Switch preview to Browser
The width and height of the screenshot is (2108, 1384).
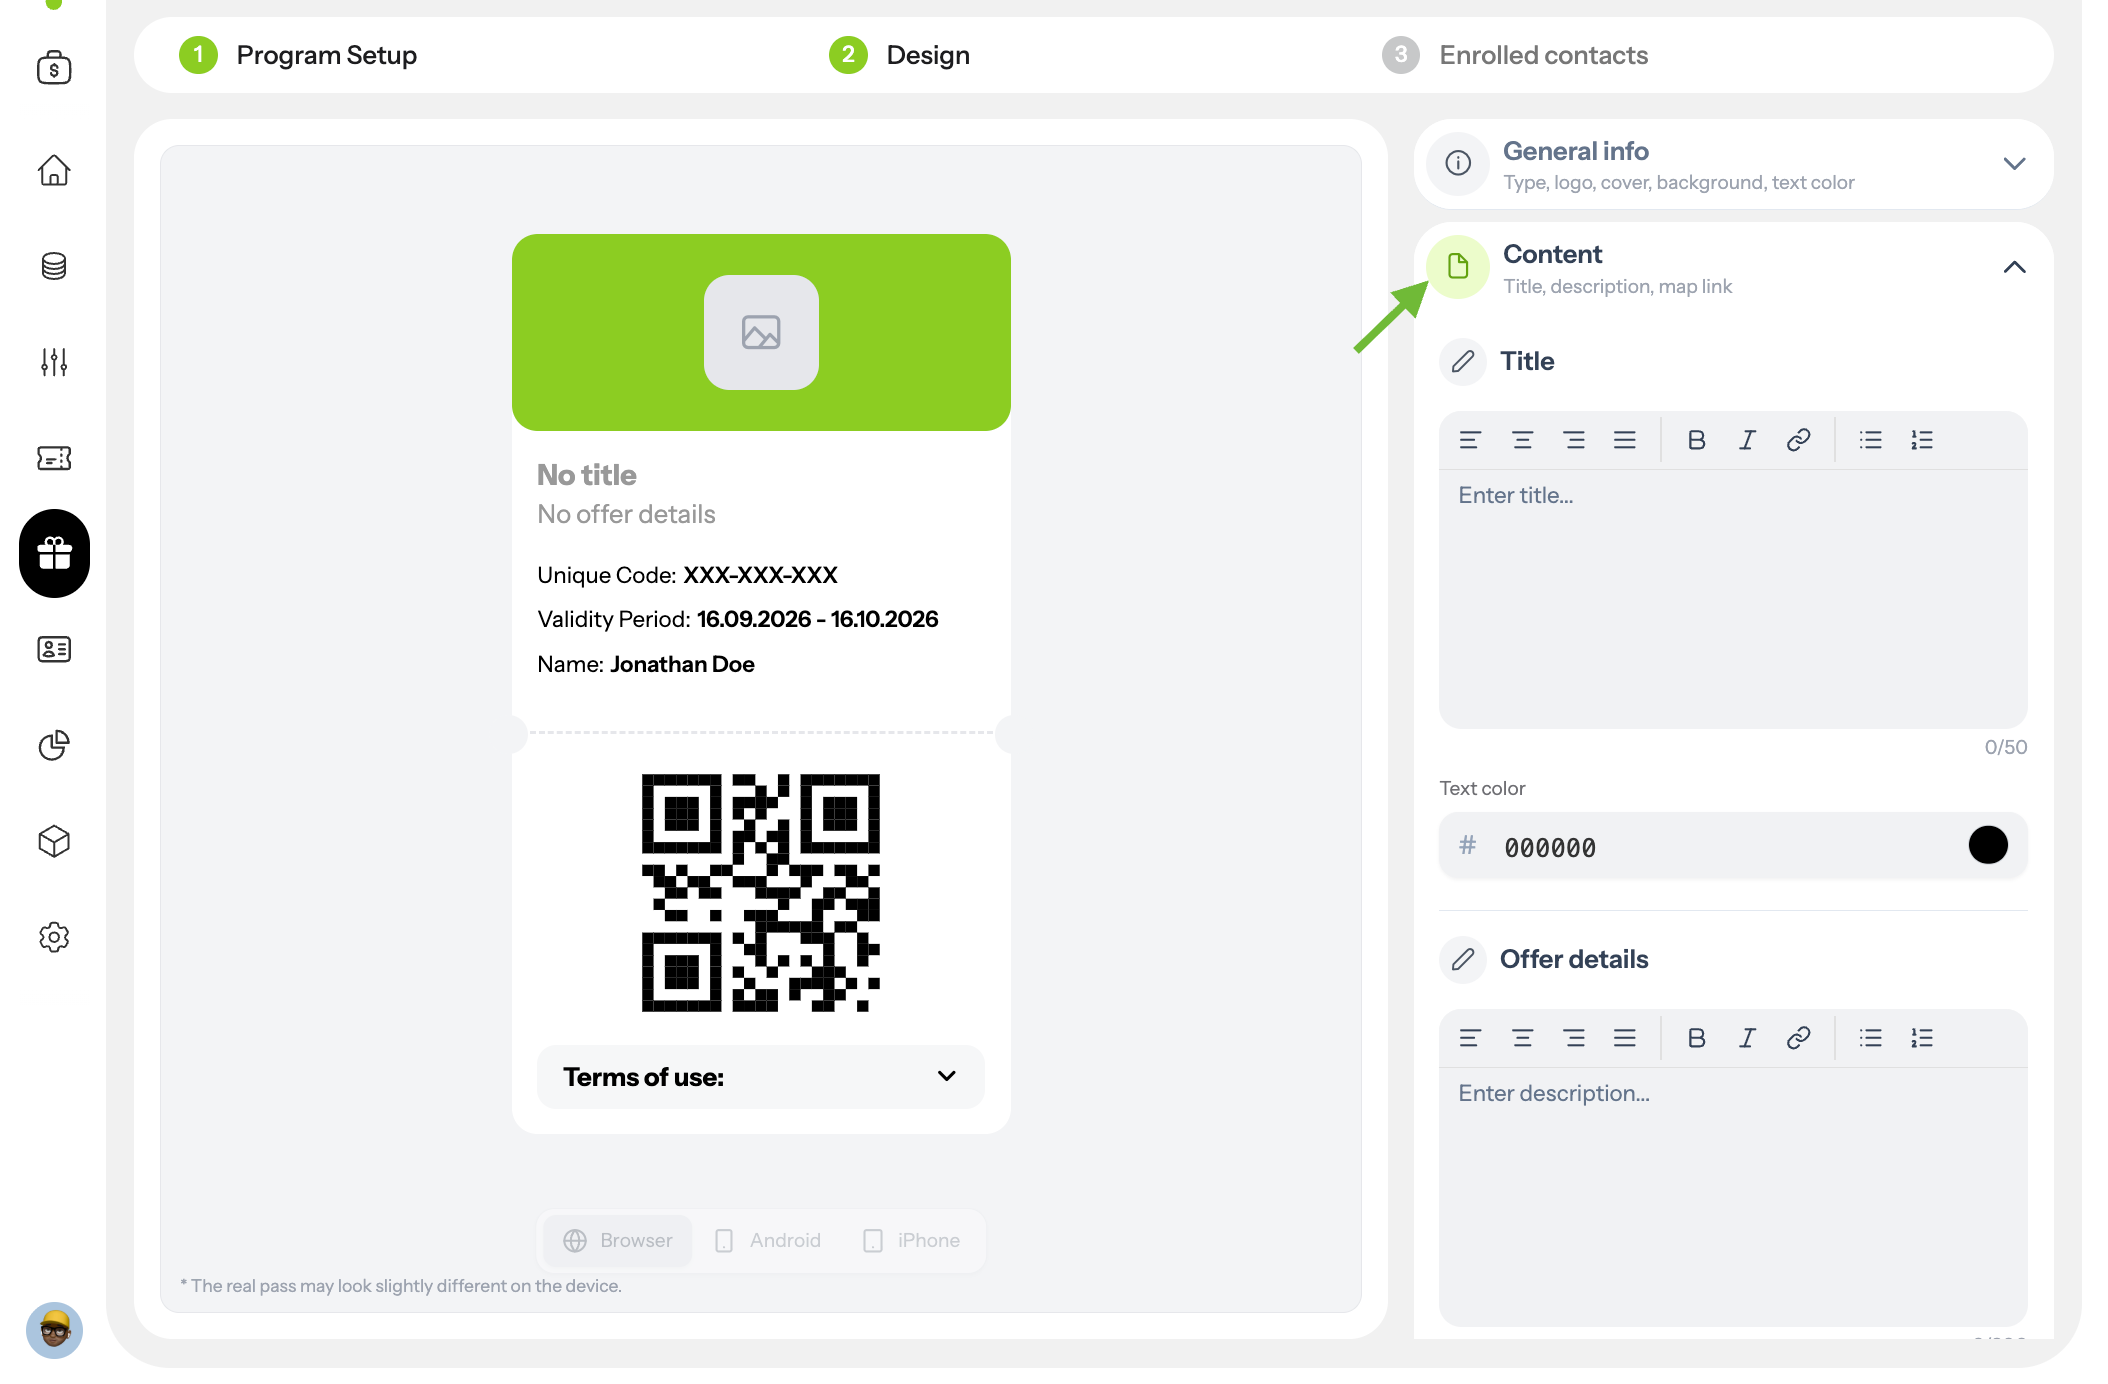[x=618, y=1240]
